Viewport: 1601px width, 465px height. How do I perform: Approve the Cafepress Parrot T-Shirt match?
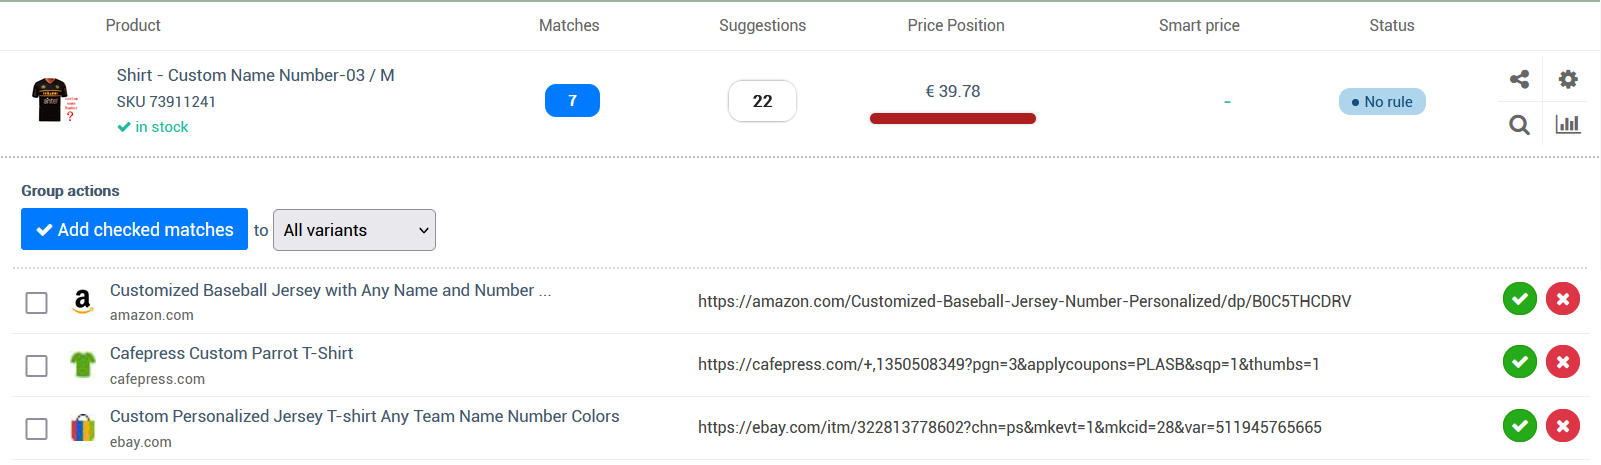coord(1520,362)
